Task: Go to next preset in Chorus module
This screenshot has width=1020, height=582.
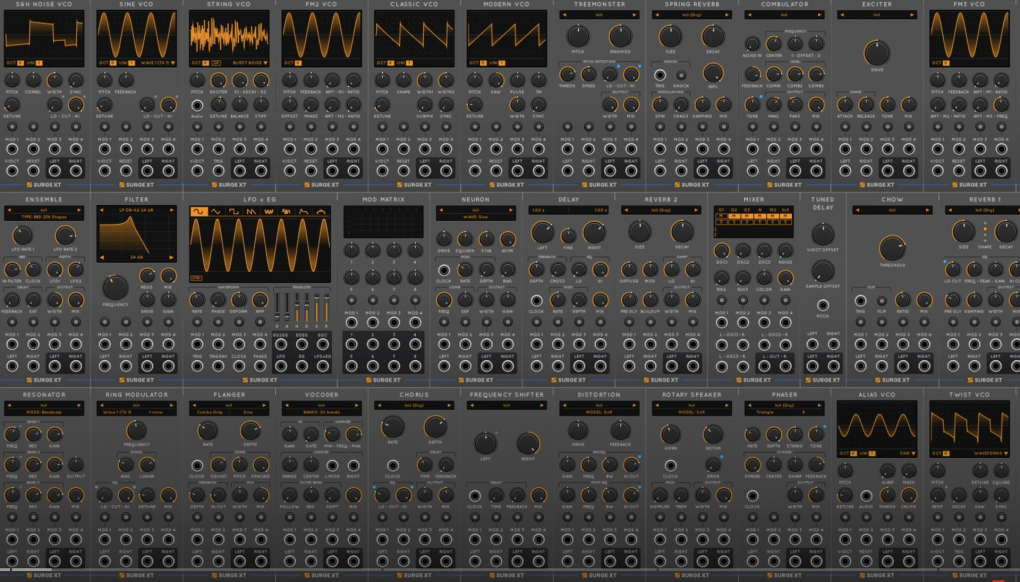Action: coord(450,406)
